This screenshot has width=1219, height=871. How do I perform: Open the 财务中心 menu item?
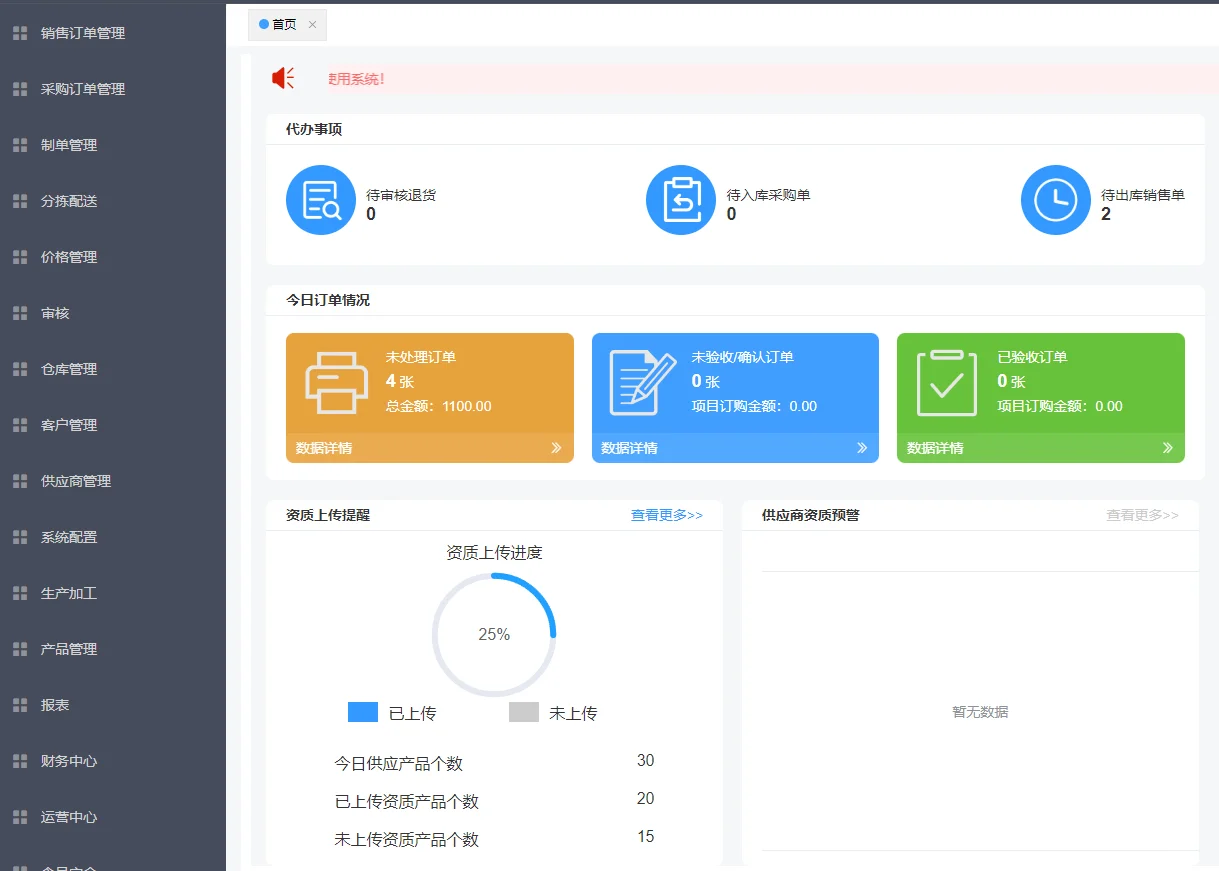pos(77,760)
